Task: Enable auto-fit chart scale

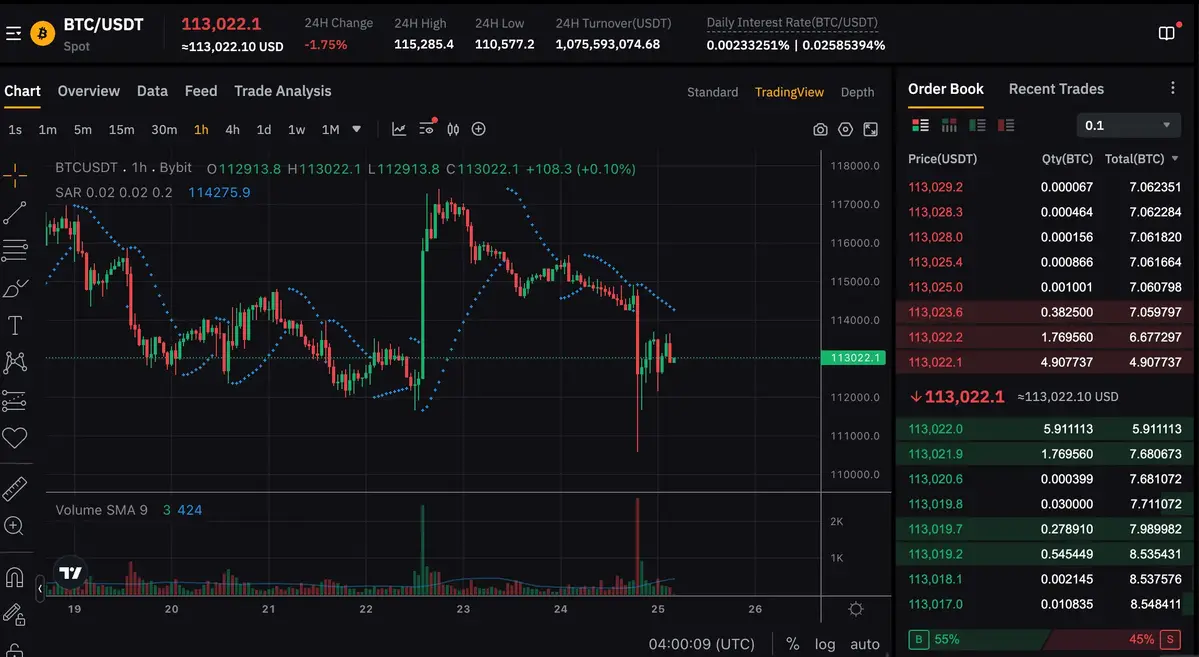Action: click(864, 644)
